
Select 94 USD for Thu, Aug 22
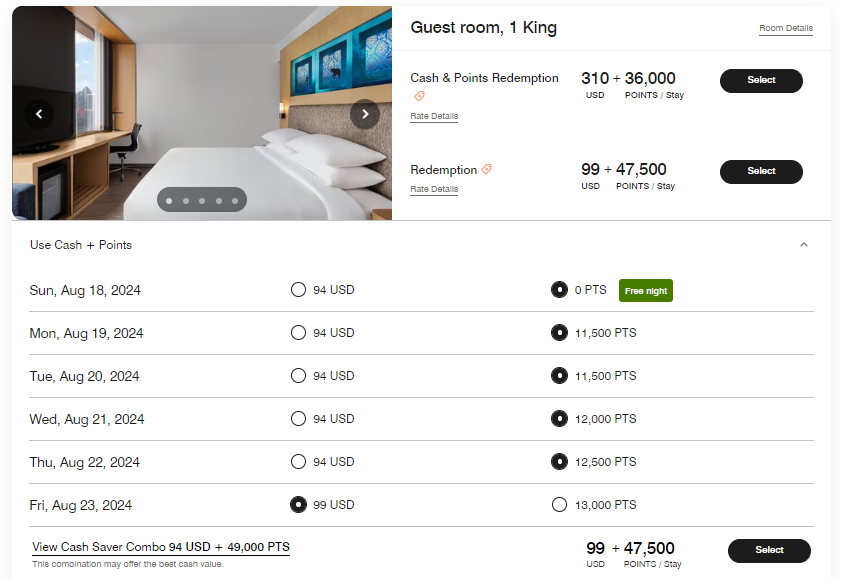point(298,461)
